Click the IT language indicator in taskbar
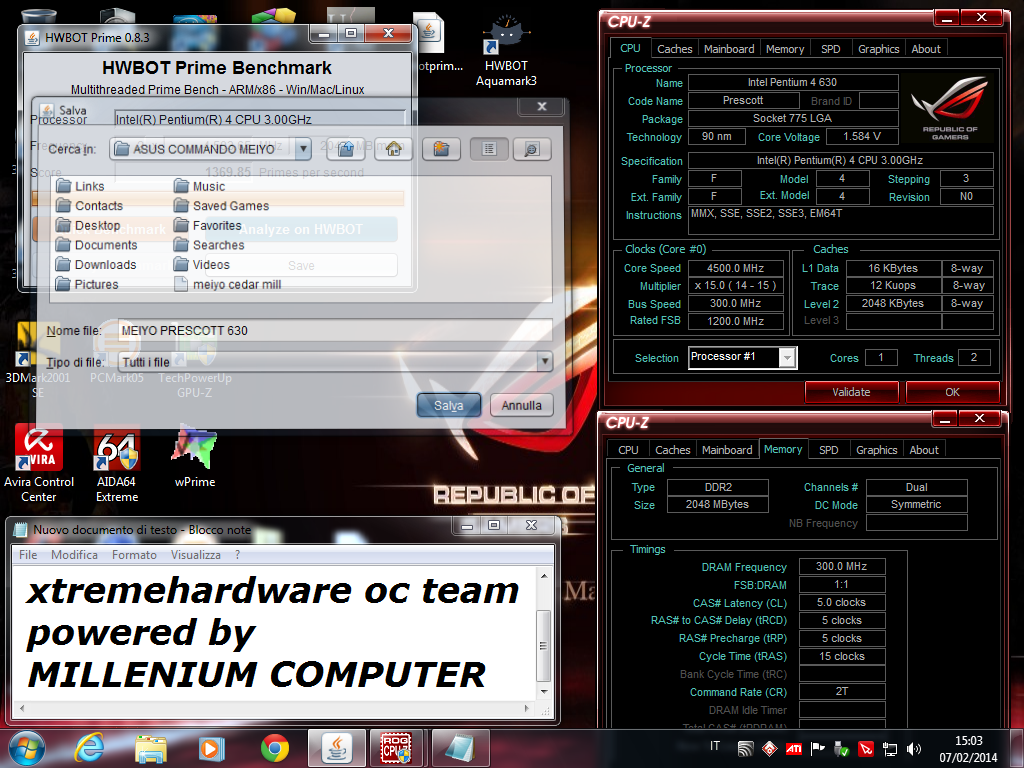The width and height of the screenshot is (1024, 768). click(x=715, y=746)
